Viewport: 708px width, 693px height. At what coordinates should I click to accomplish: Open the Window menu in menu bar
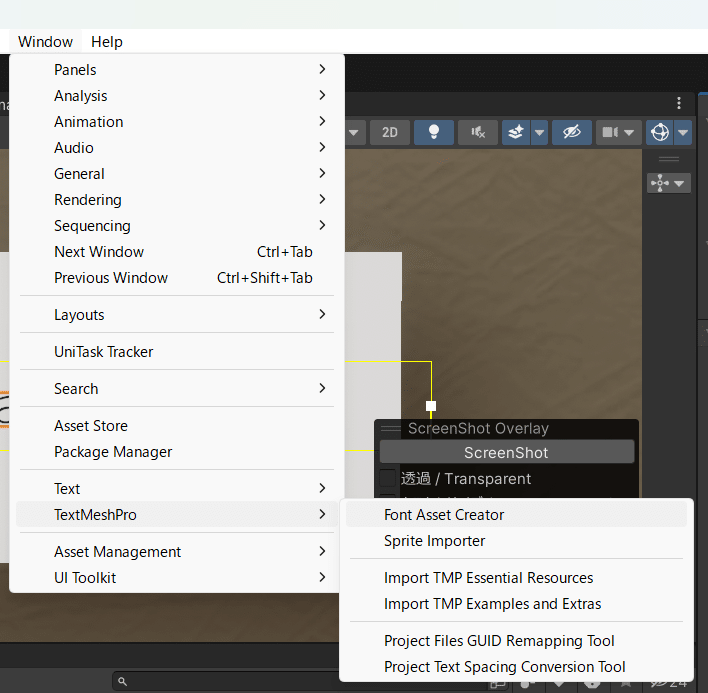[x=45, y=42]
